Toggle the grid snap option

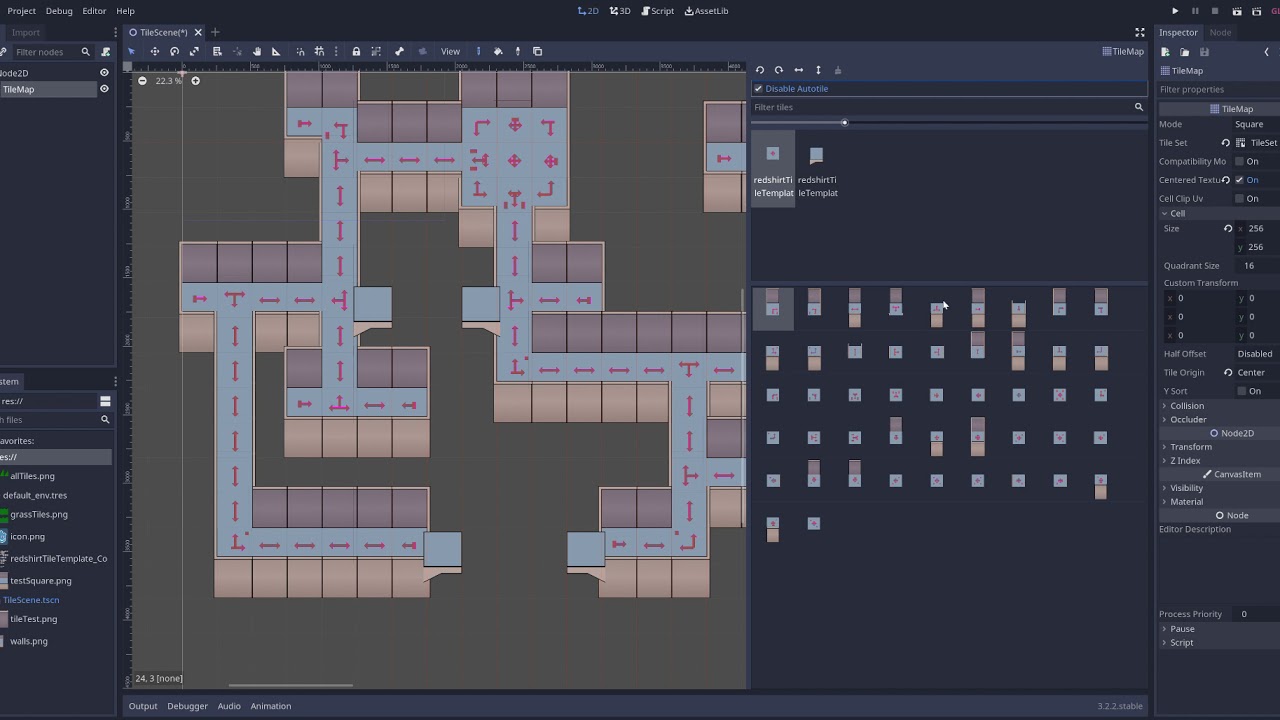click(319, 51)
